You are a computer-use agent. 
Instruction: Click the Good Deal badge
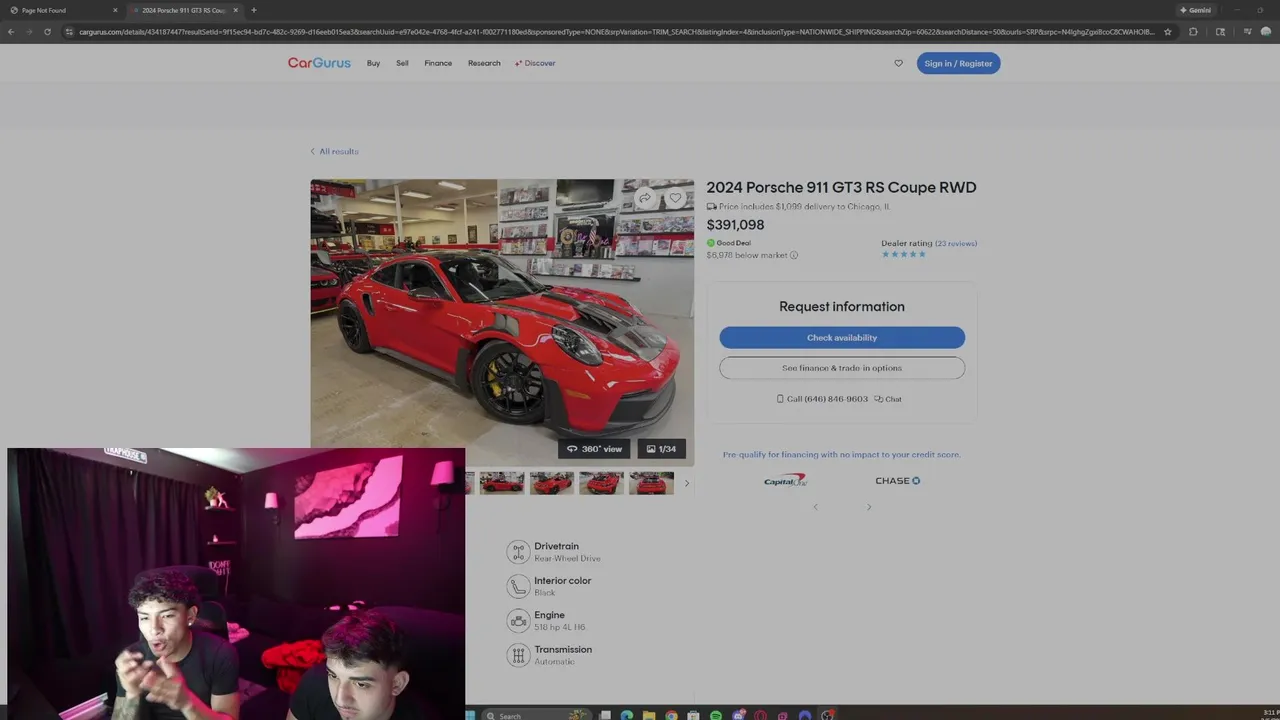coord(729,243)
